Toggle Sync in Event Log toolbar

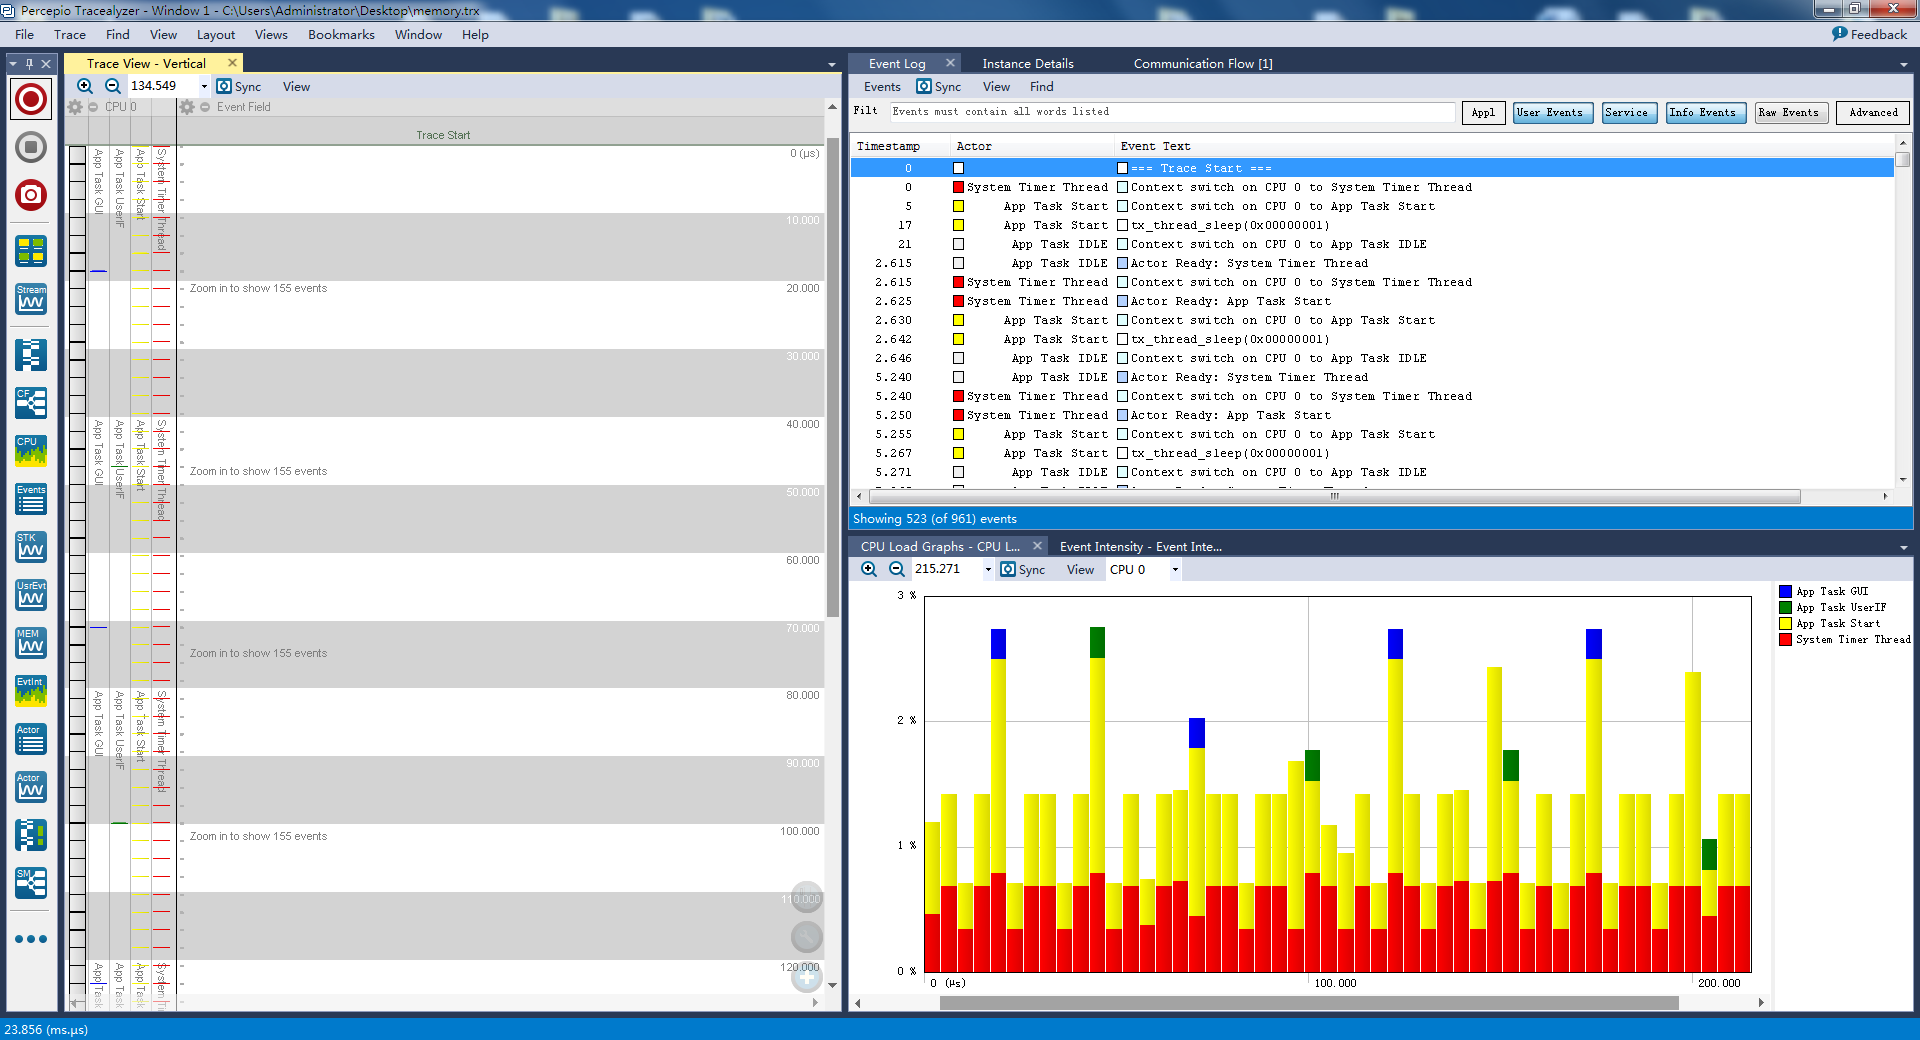click(x=938, y=87)
